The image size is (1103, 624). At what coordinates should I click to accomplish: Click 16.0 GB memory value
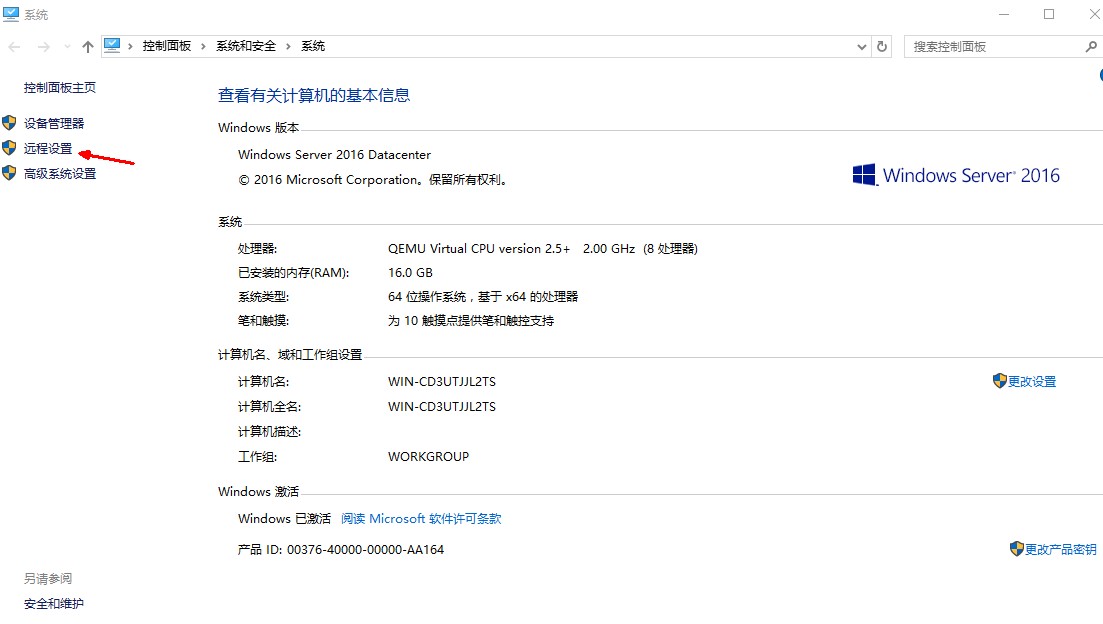pos(410,272)
